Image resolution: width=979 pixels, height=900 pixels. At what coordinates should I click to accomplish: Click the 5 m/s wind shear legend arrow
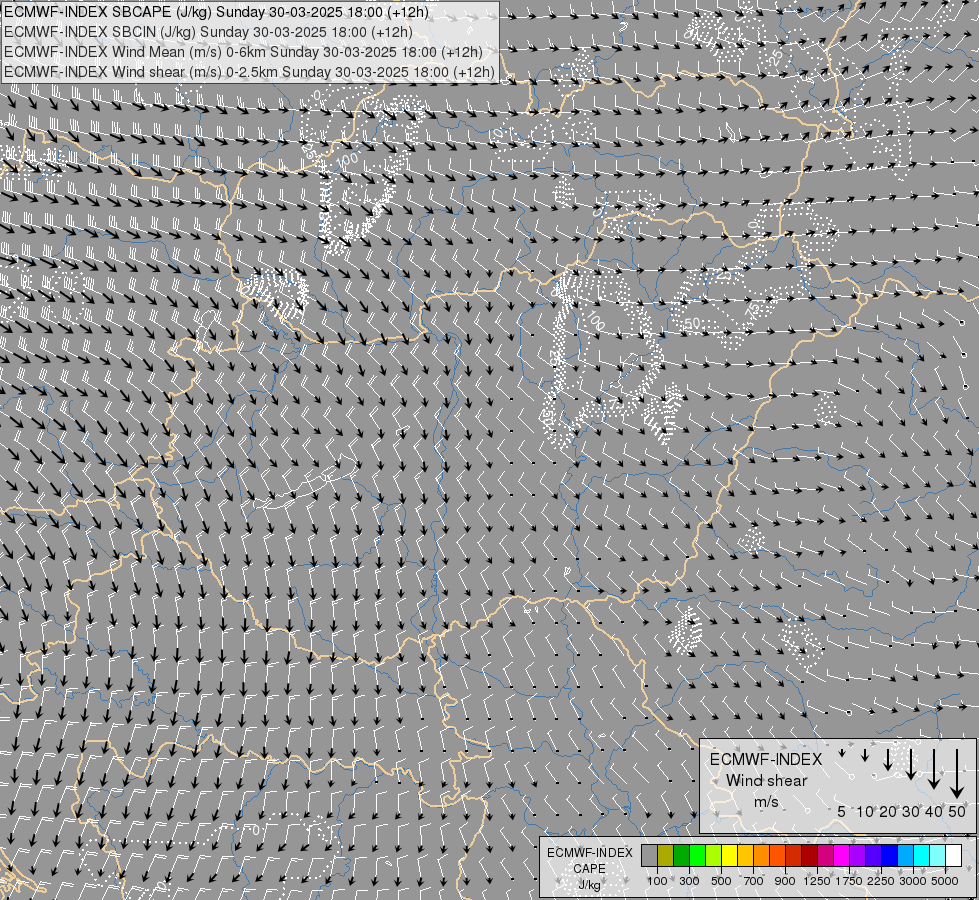(842, 753)
